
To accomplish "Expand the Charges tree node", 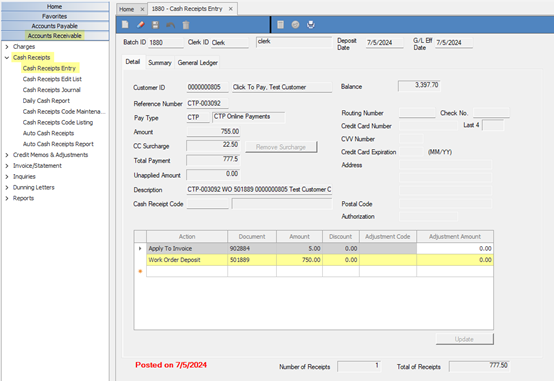I will (7, 47).
